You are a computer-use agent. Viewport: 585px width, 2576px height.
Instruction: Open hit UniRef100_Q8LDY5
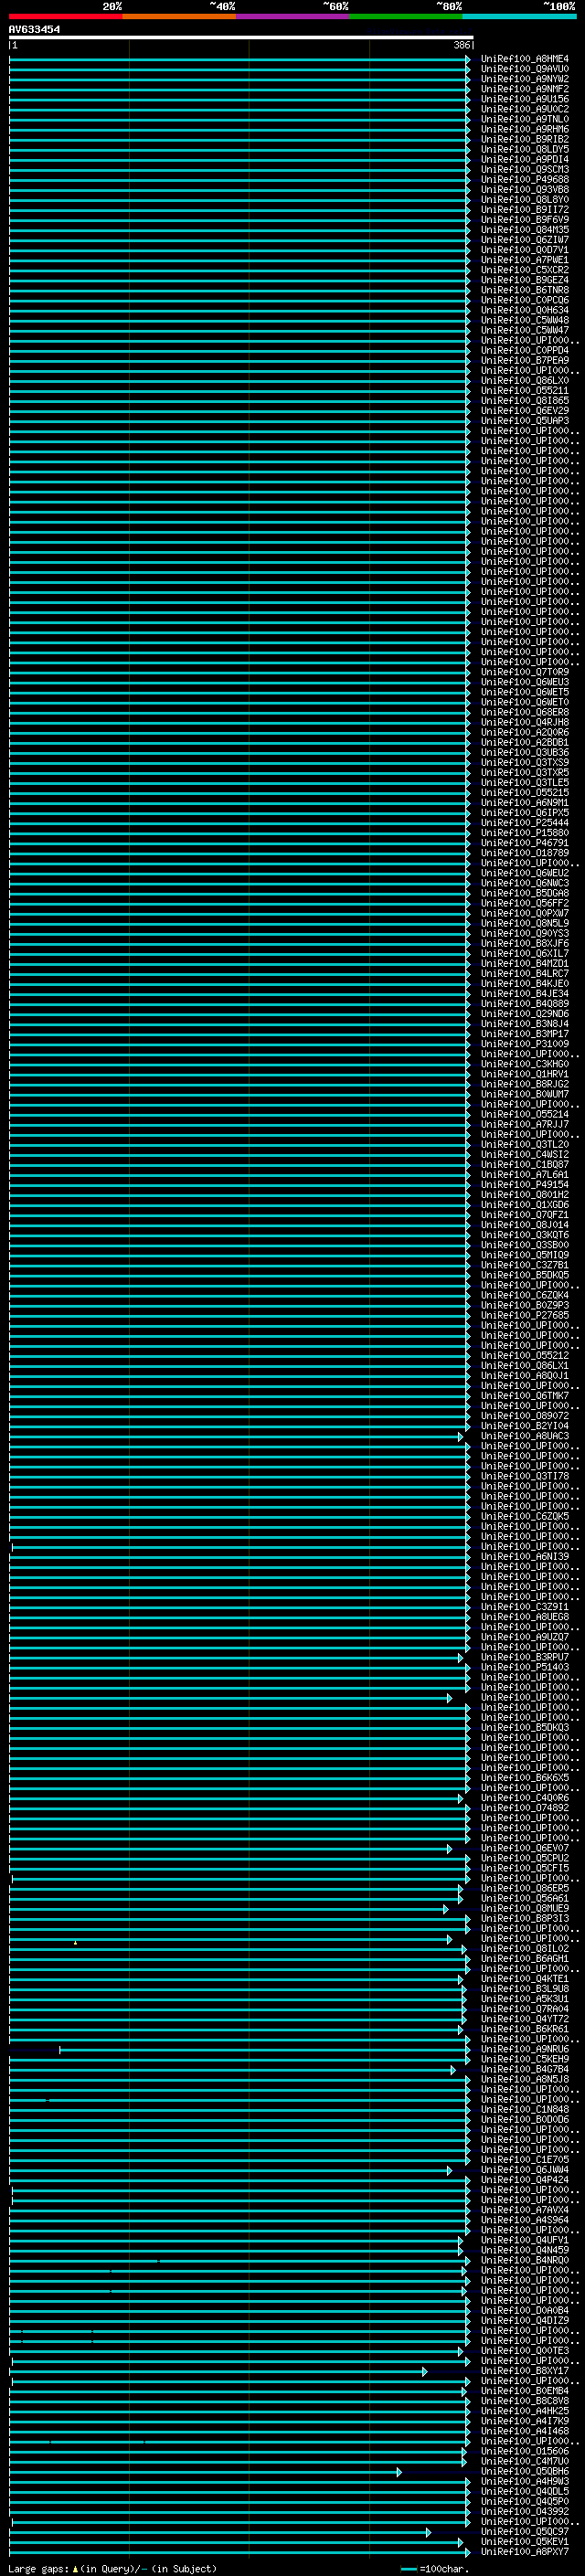coord(524,149)
